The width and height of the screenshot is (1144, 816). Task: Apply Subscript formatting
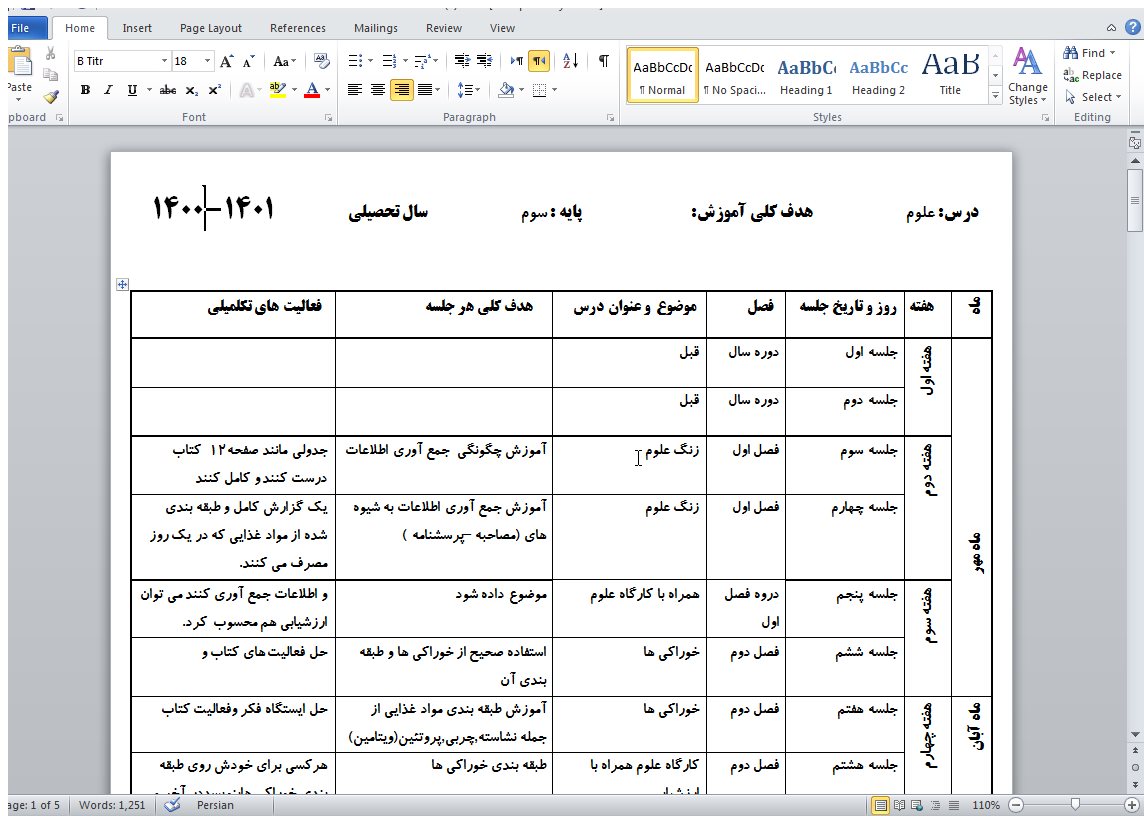pyautogui.click(x=191, y=90)
